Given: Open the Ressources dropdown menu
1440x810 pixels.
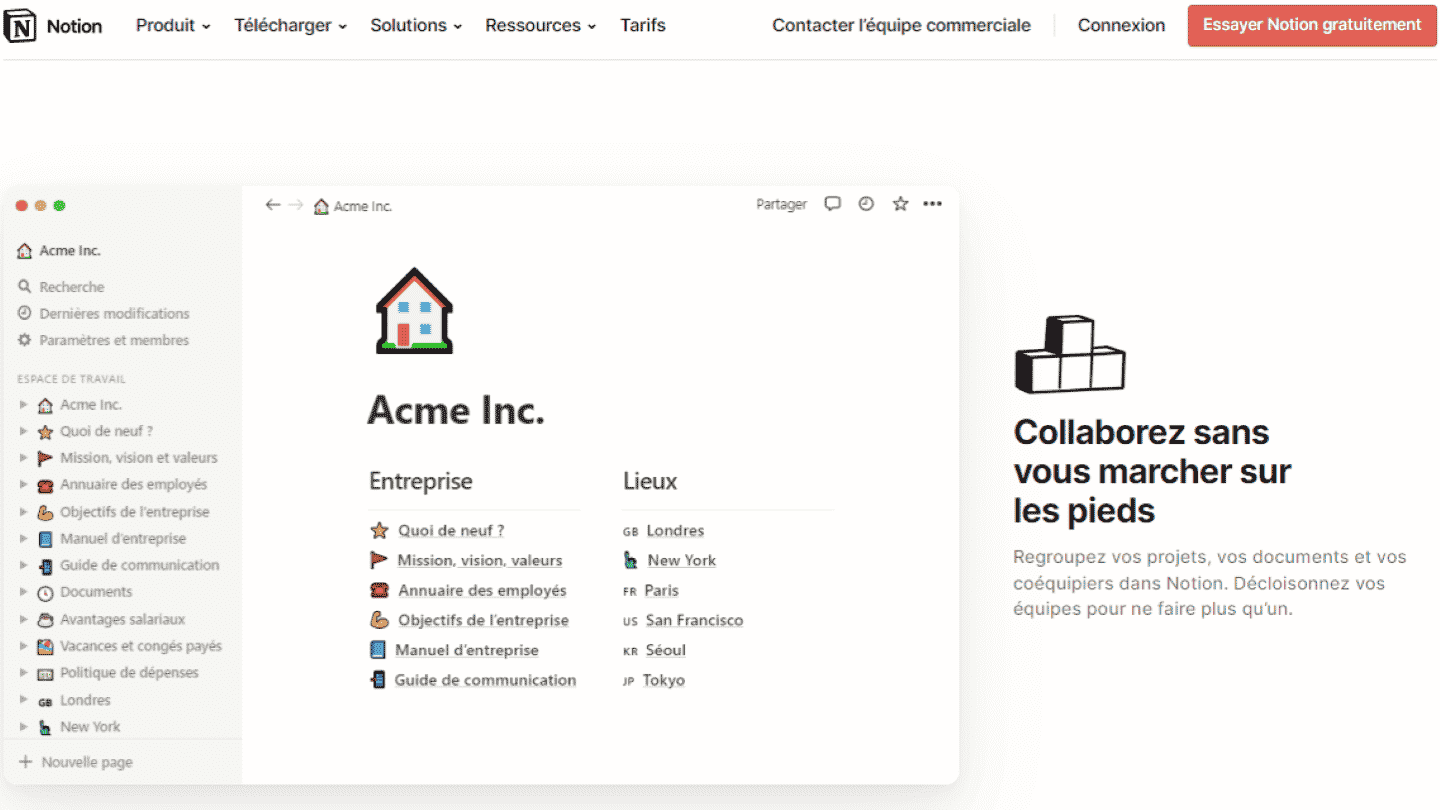Looking at the screenshot, I should coord(540,26).
